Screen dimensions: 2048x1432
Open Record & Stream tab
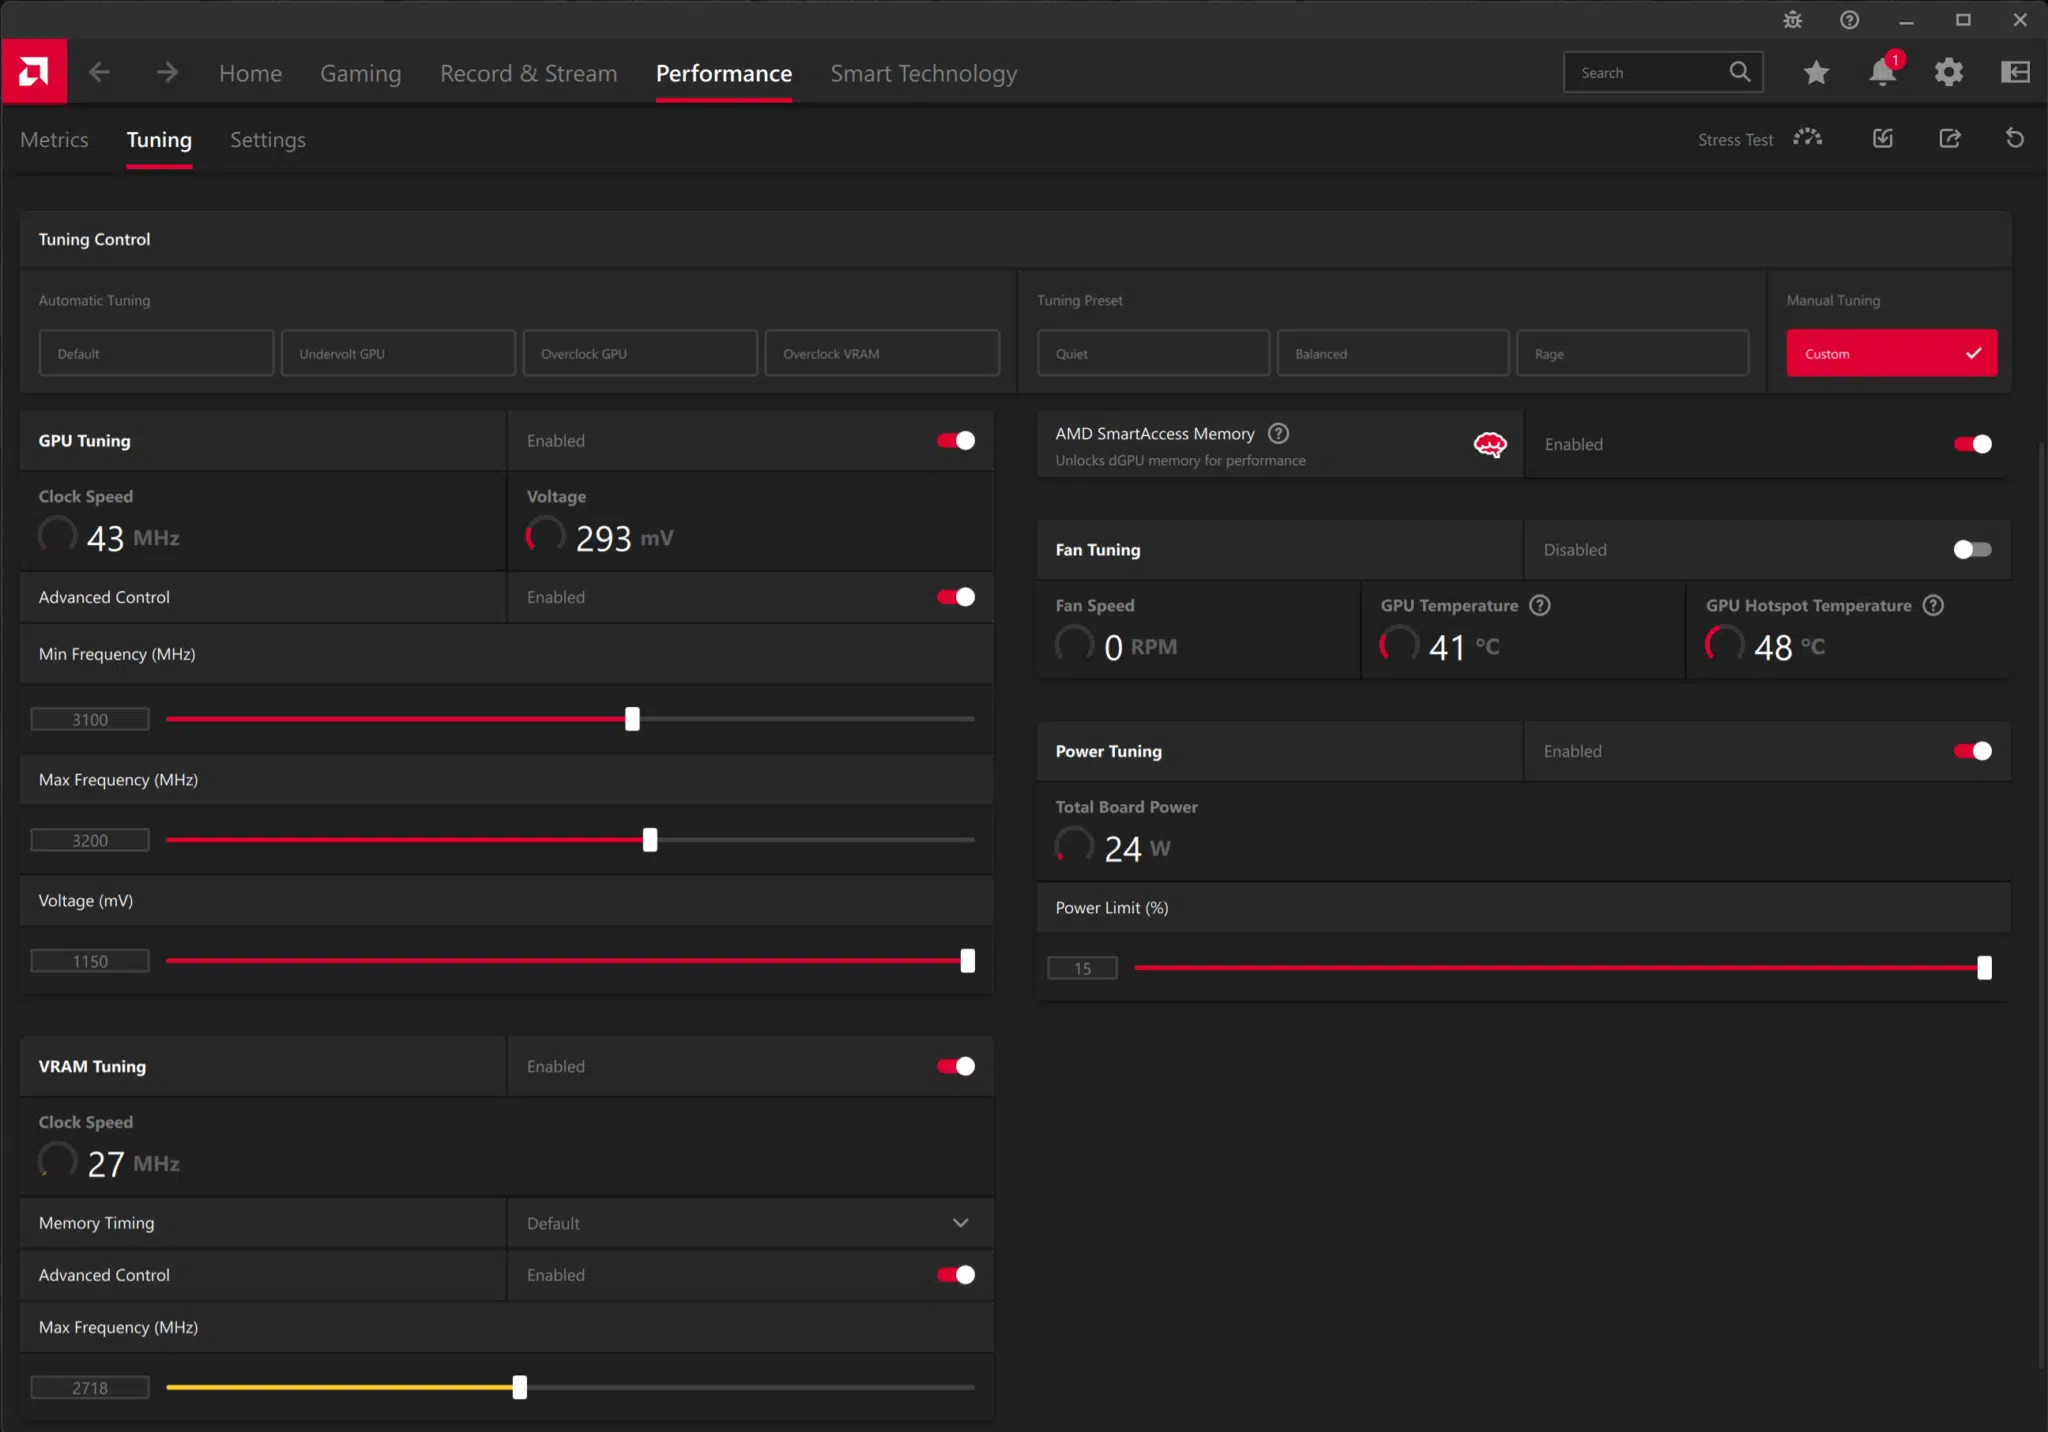click(528, 73)
